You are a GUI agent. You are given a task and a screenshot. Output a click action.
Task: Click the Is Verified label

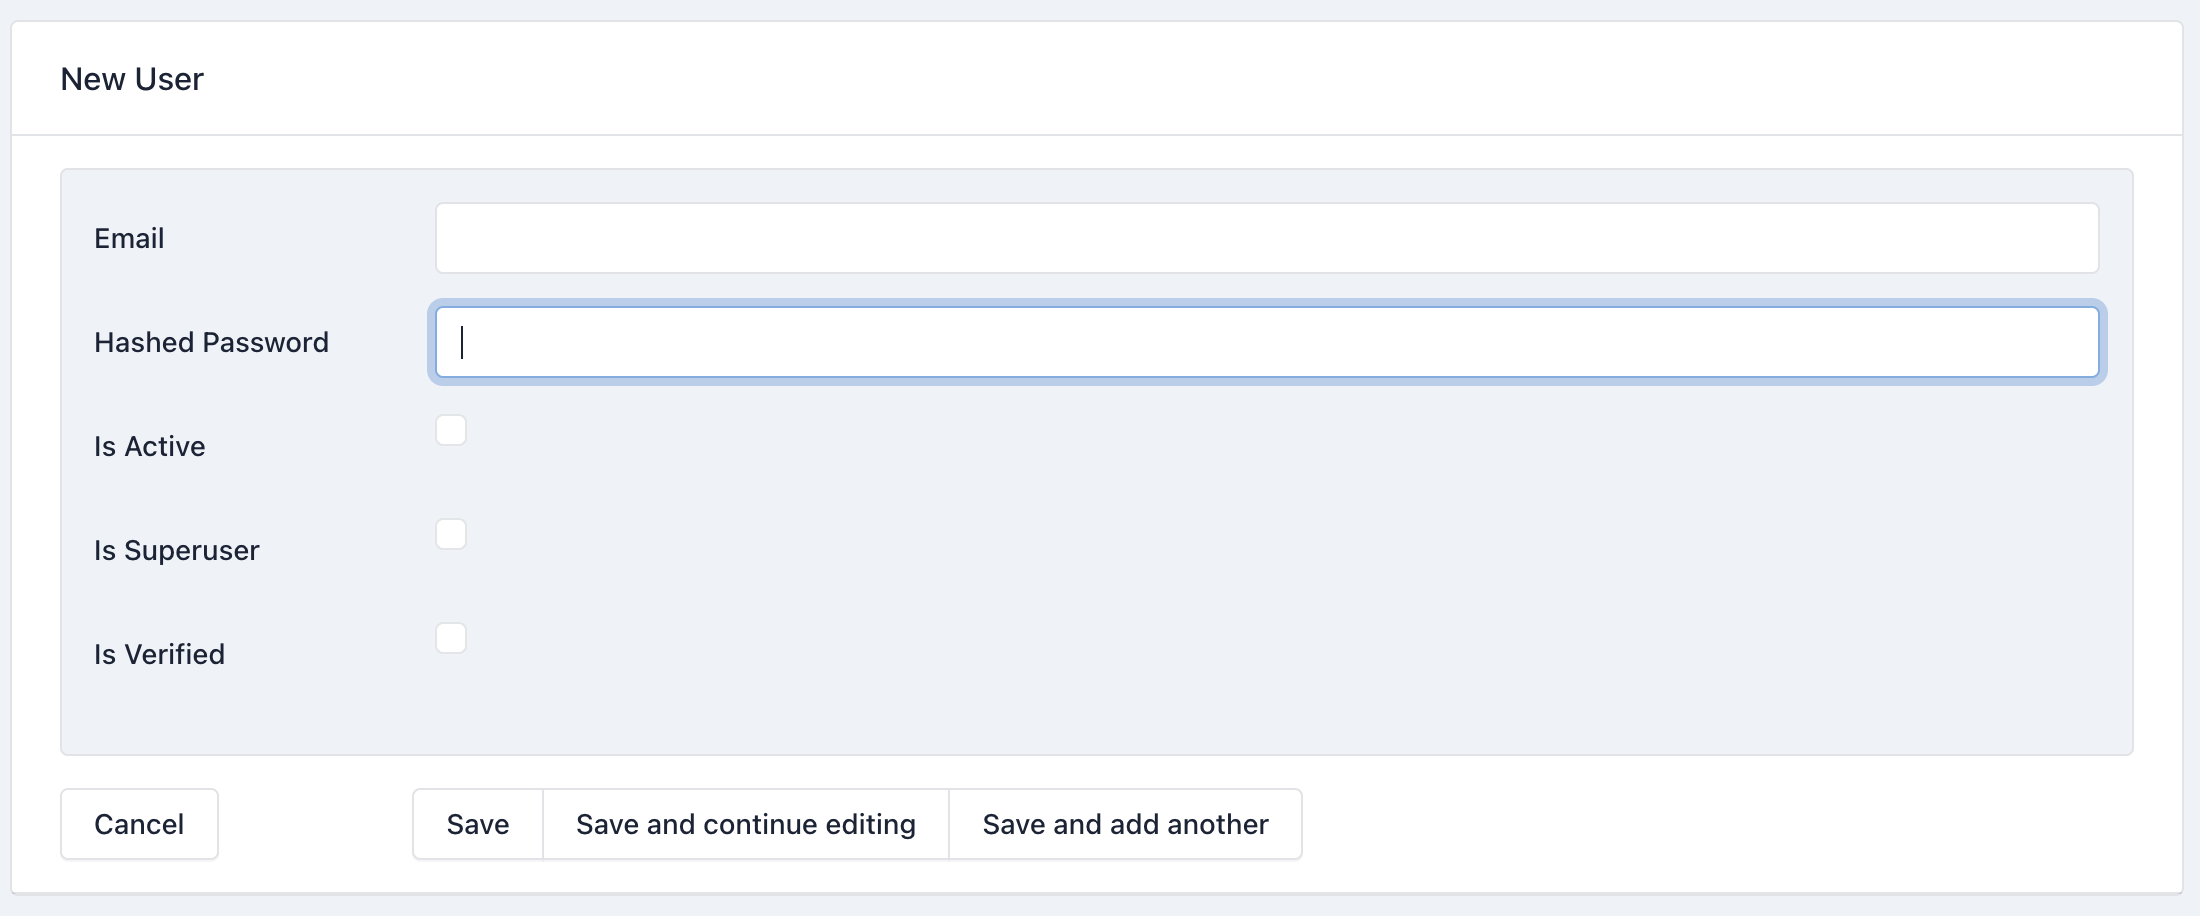tap(159, 654)
